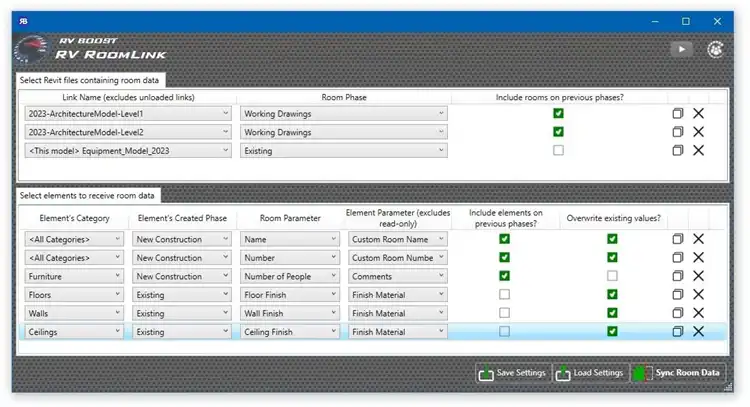This screenshot has height=407, width=750.
Task: Duplicate the 2023-ArchitectureModel-Level2 link row
Action: [677, 132]
